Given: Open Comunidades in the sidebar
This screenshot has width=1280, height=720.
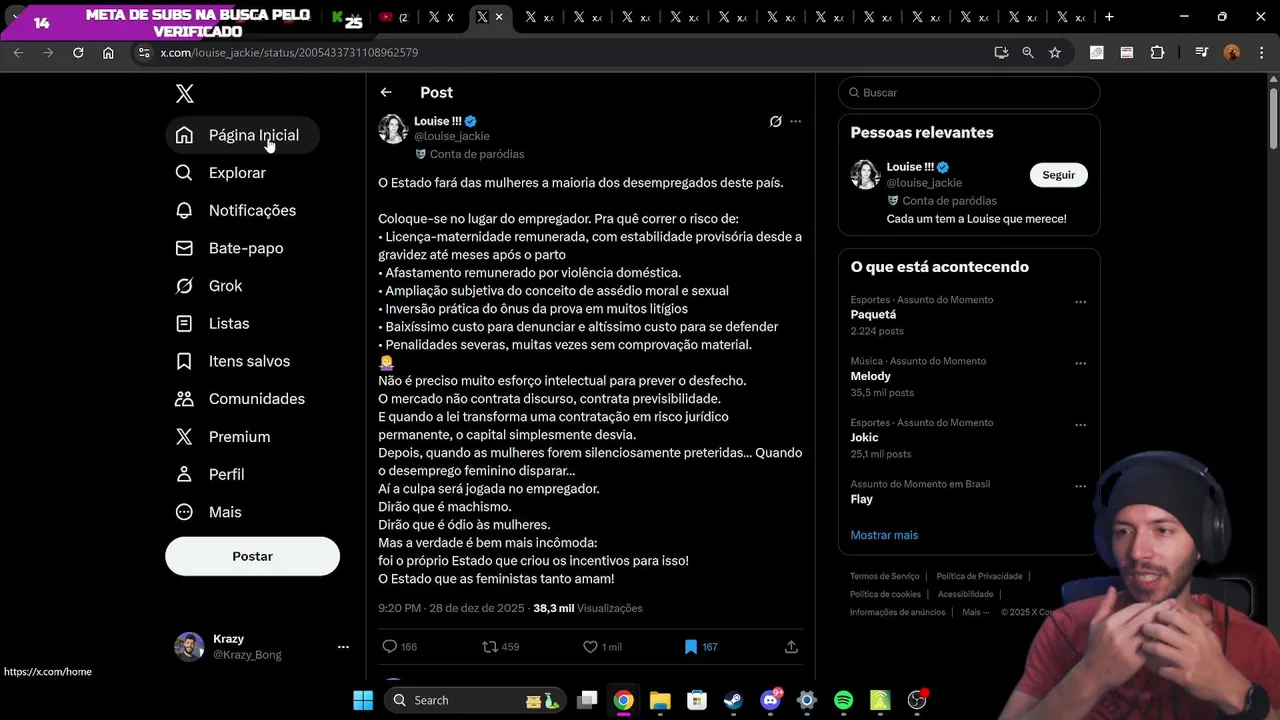Looking at the screenshot, I should click(x=240, y=399).
